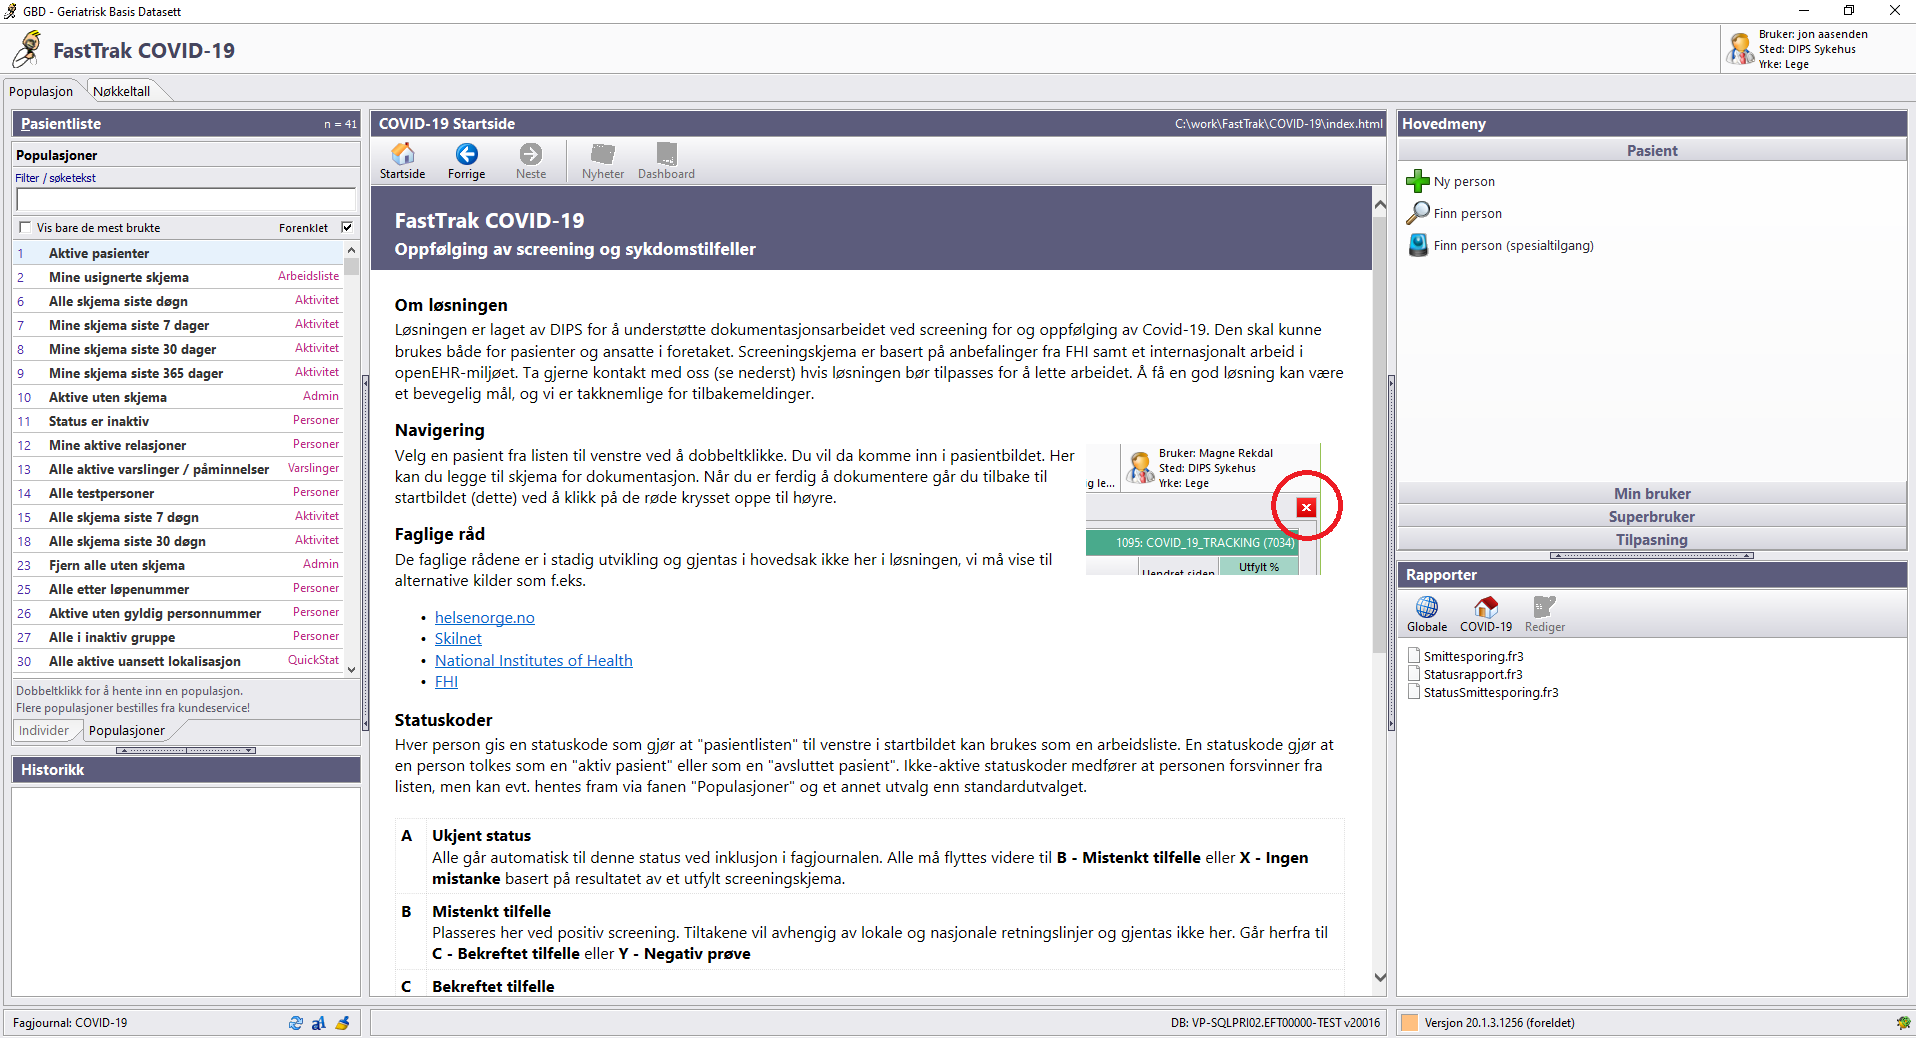Click the Finn person (spesialtilgang) icon
This screenshot has width=1916, height=1038.
[x=1417, y=245]
